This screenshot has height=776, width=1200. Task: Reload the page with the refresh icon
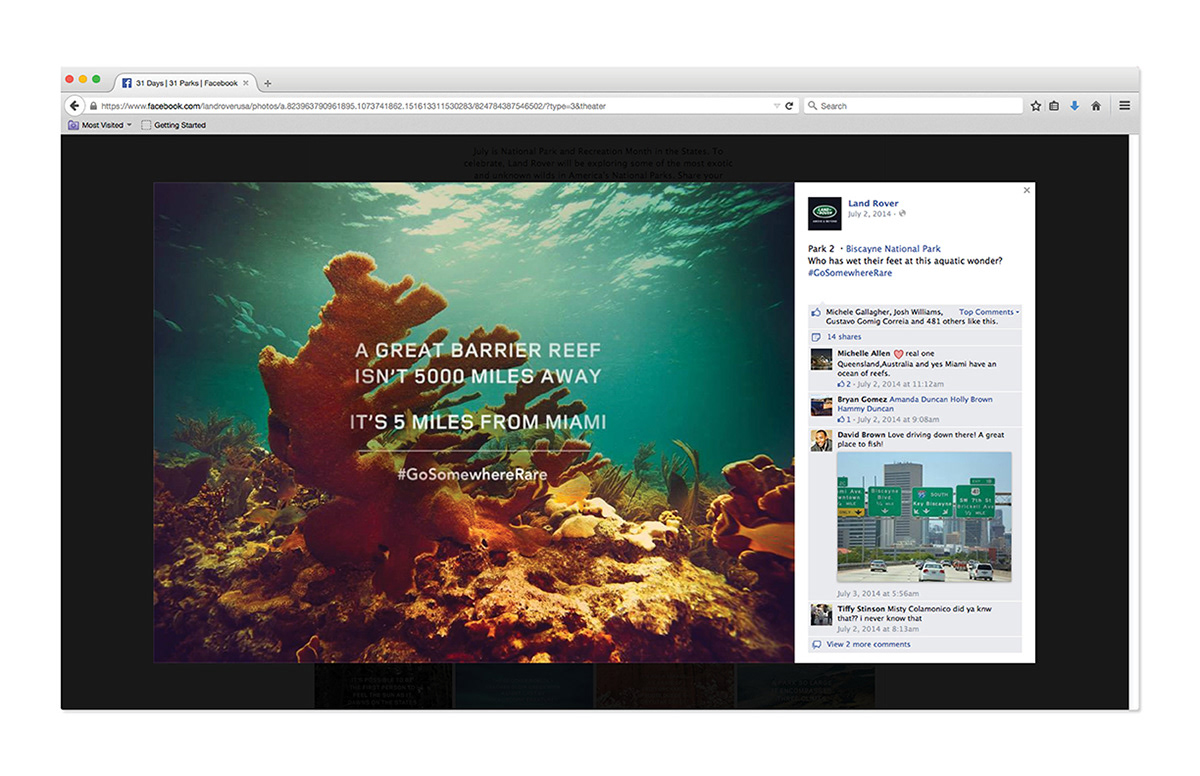pyautogui.click(x=789, y=106)
